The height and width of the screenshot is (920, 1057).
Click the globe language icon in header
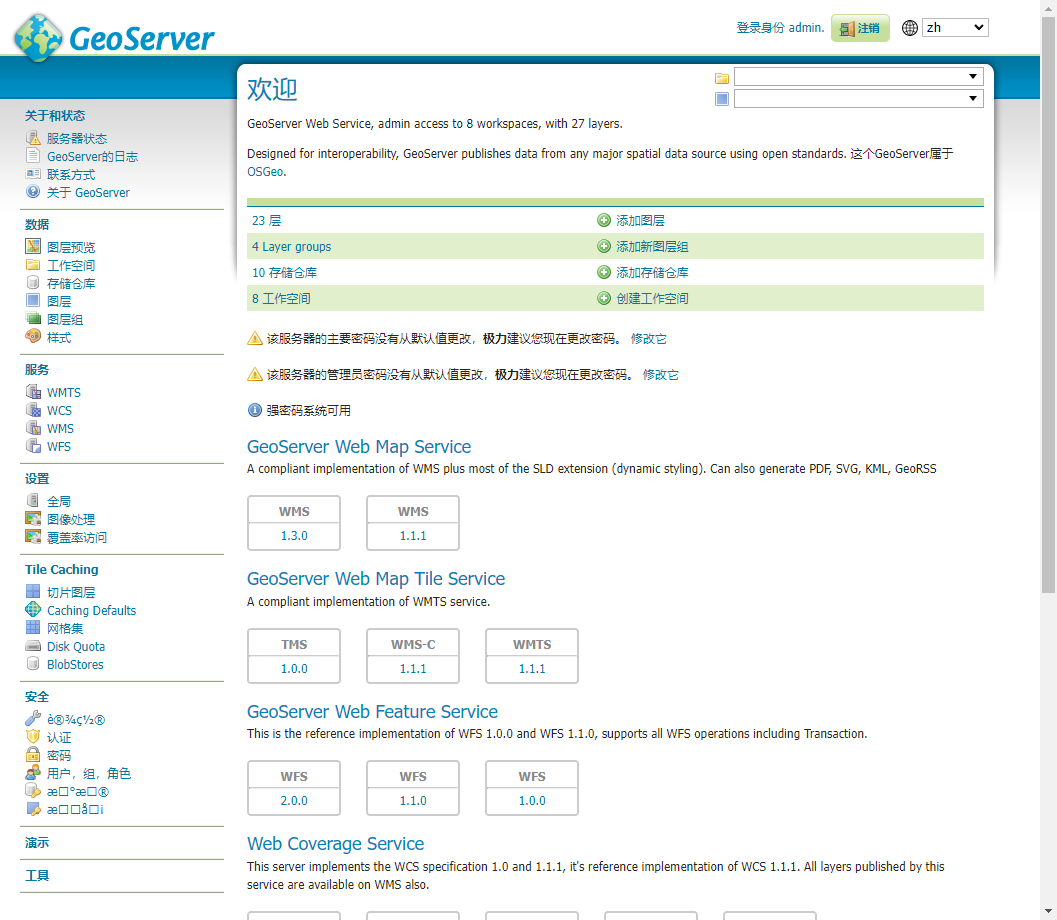tap(909, 28)
